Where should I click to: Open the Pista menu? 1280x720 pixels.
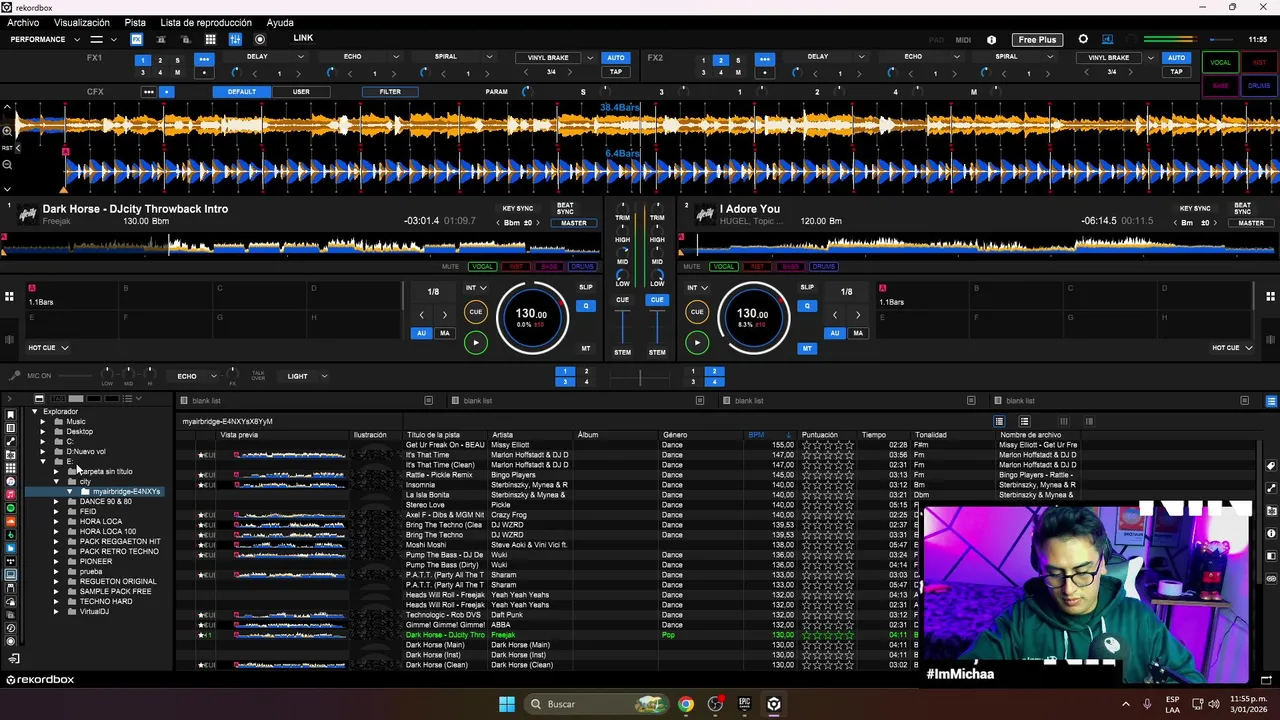(135, 22)
